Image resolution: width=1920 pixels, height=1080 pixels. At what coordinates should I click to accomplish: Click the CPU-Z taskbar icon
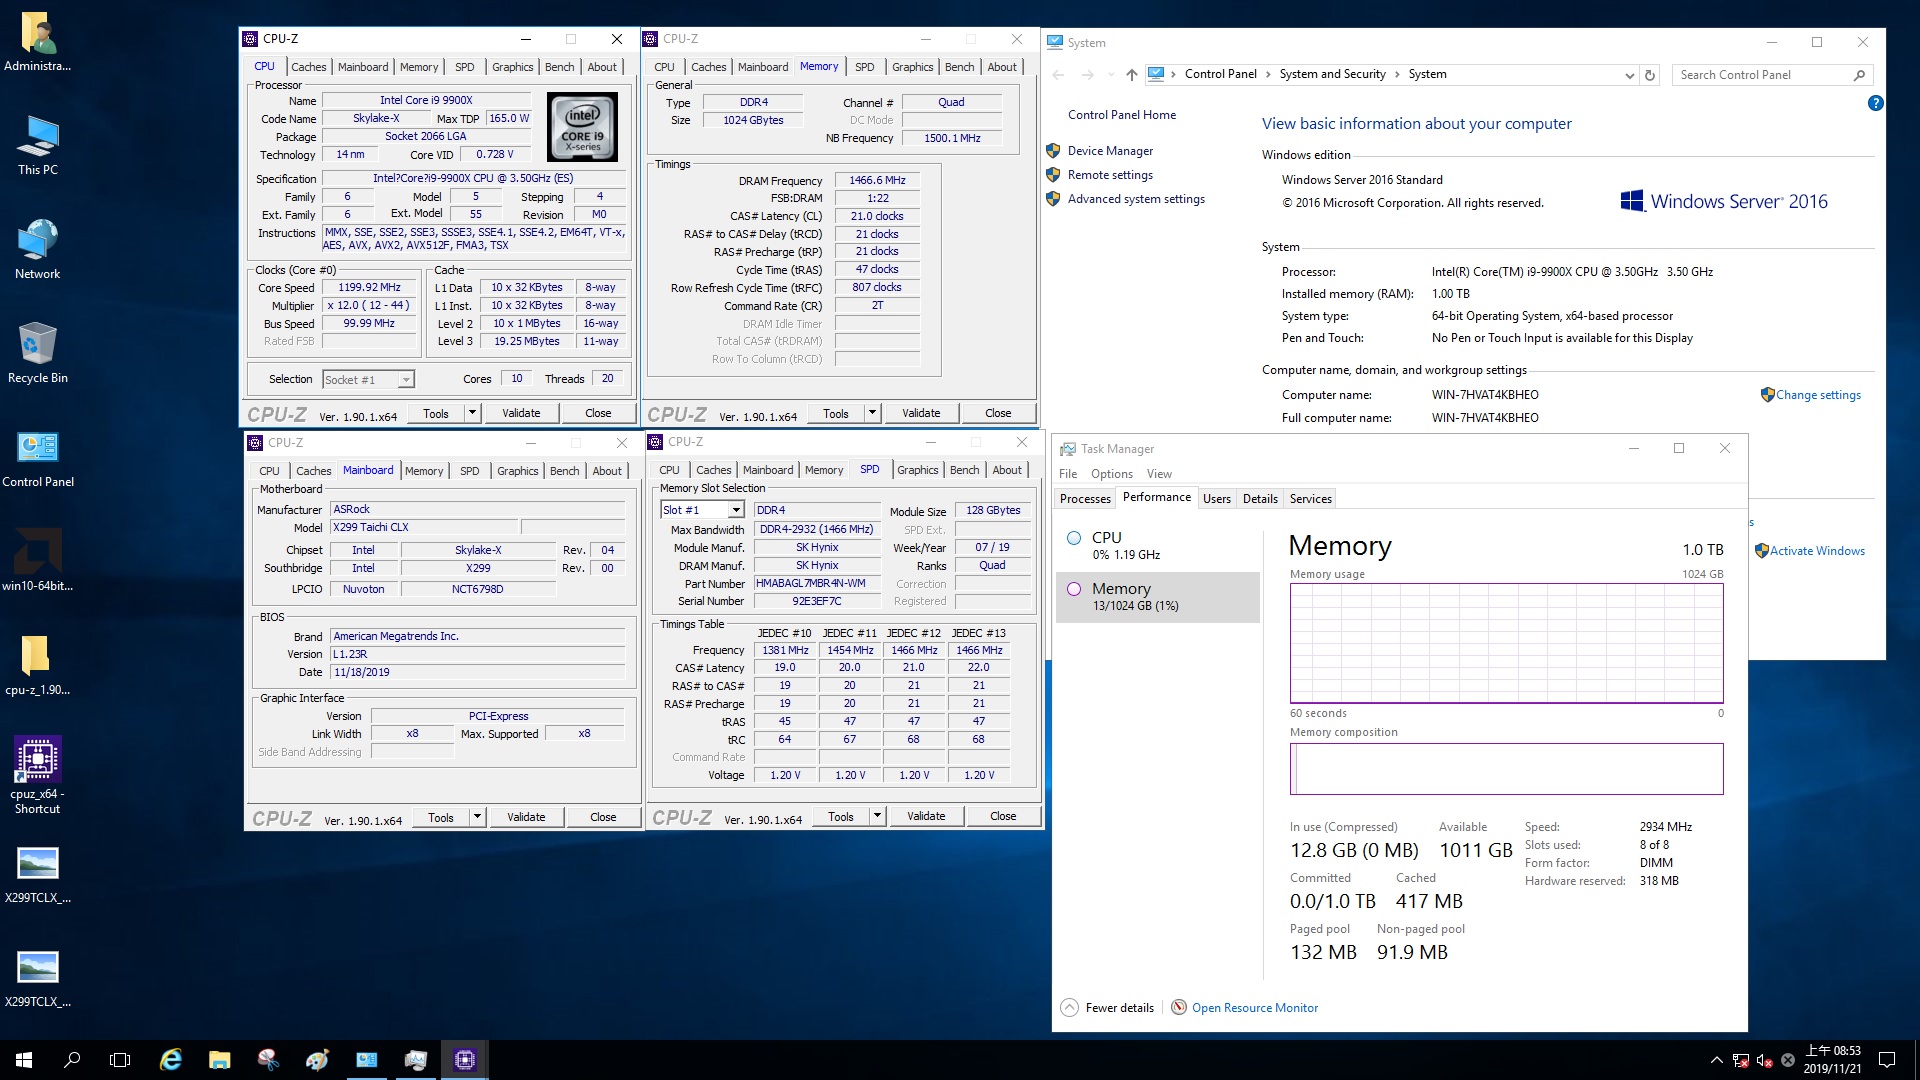click(x=464, y=1060)
